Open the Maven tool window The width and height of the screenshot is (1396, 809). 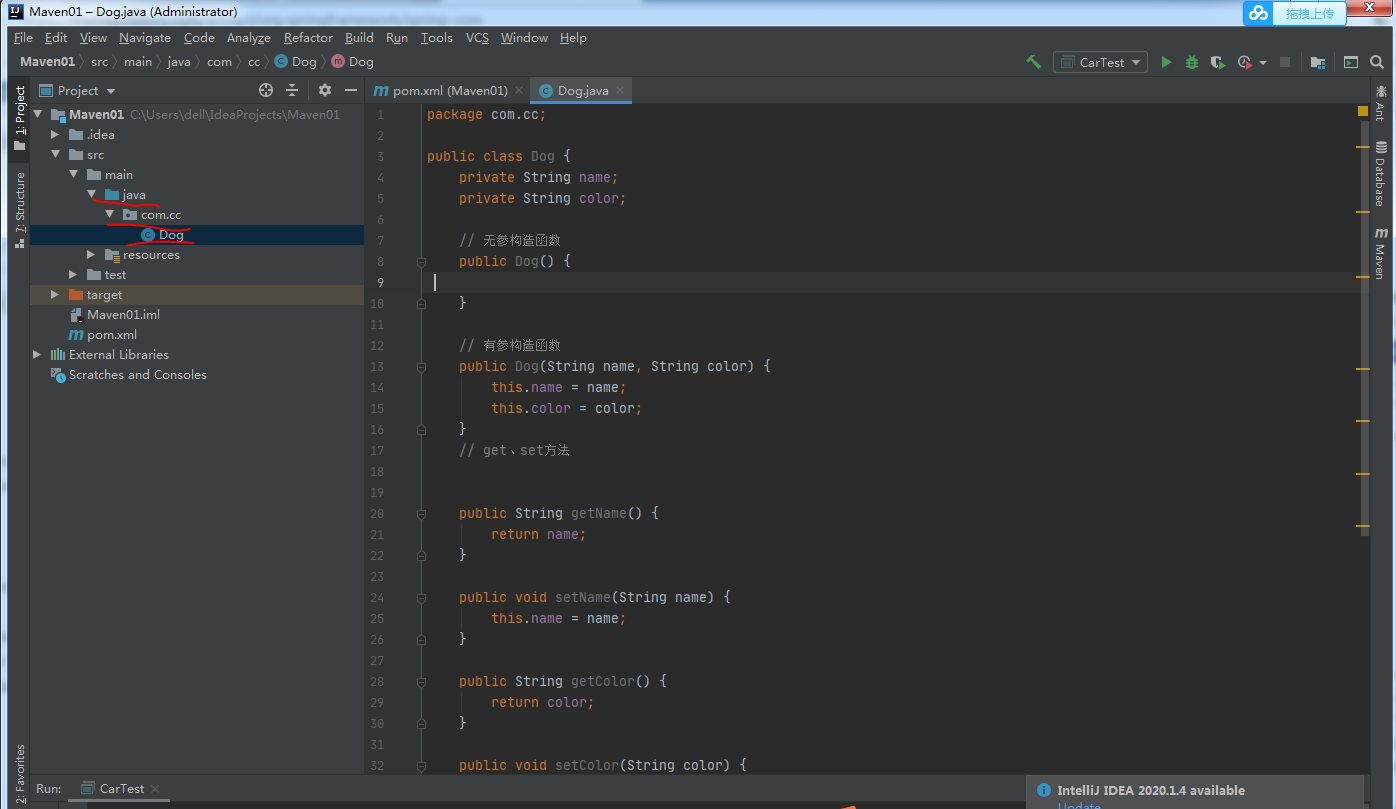point(1380,254)
